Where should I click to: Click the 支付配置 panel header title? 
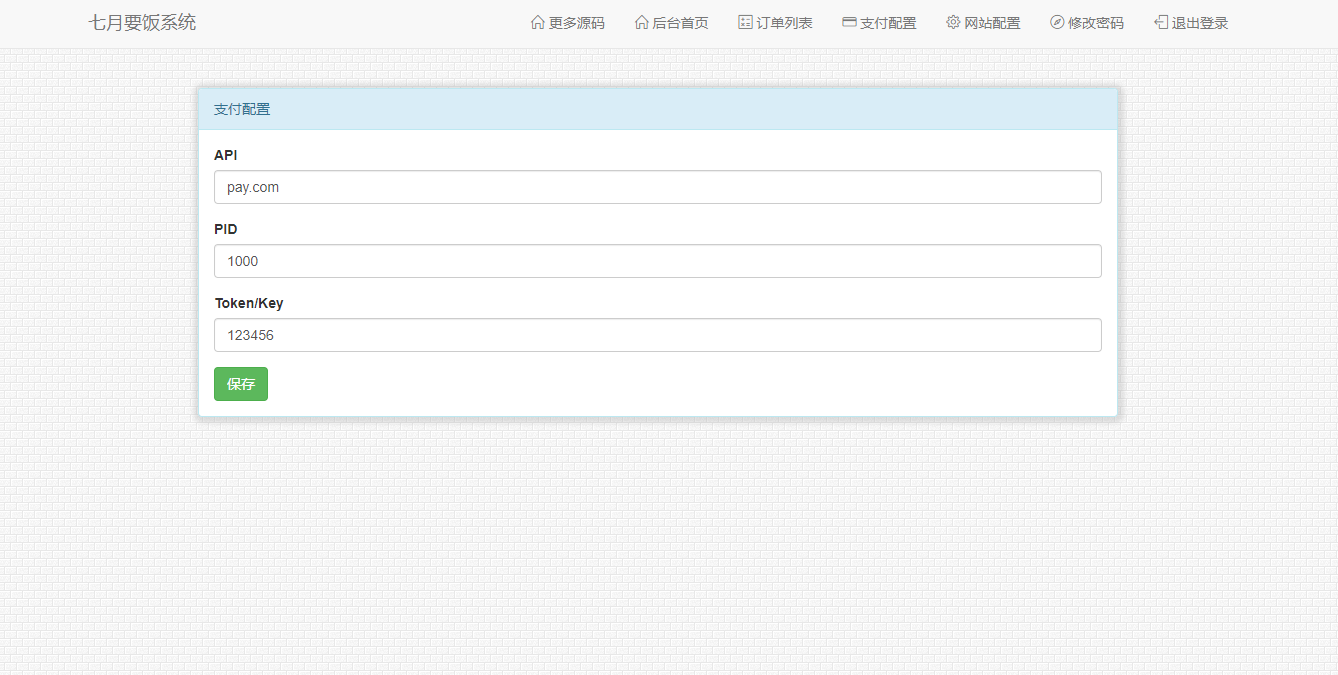click(x=242, y=109)
